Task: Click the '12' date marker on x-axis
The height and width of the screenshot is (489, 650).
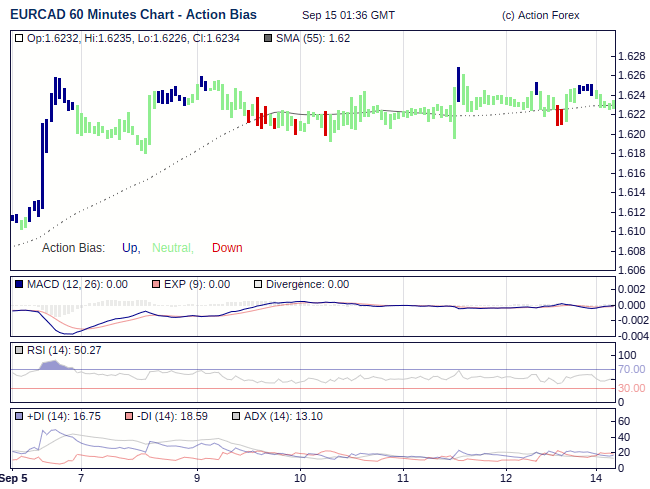Action: [x=506, y=478]
